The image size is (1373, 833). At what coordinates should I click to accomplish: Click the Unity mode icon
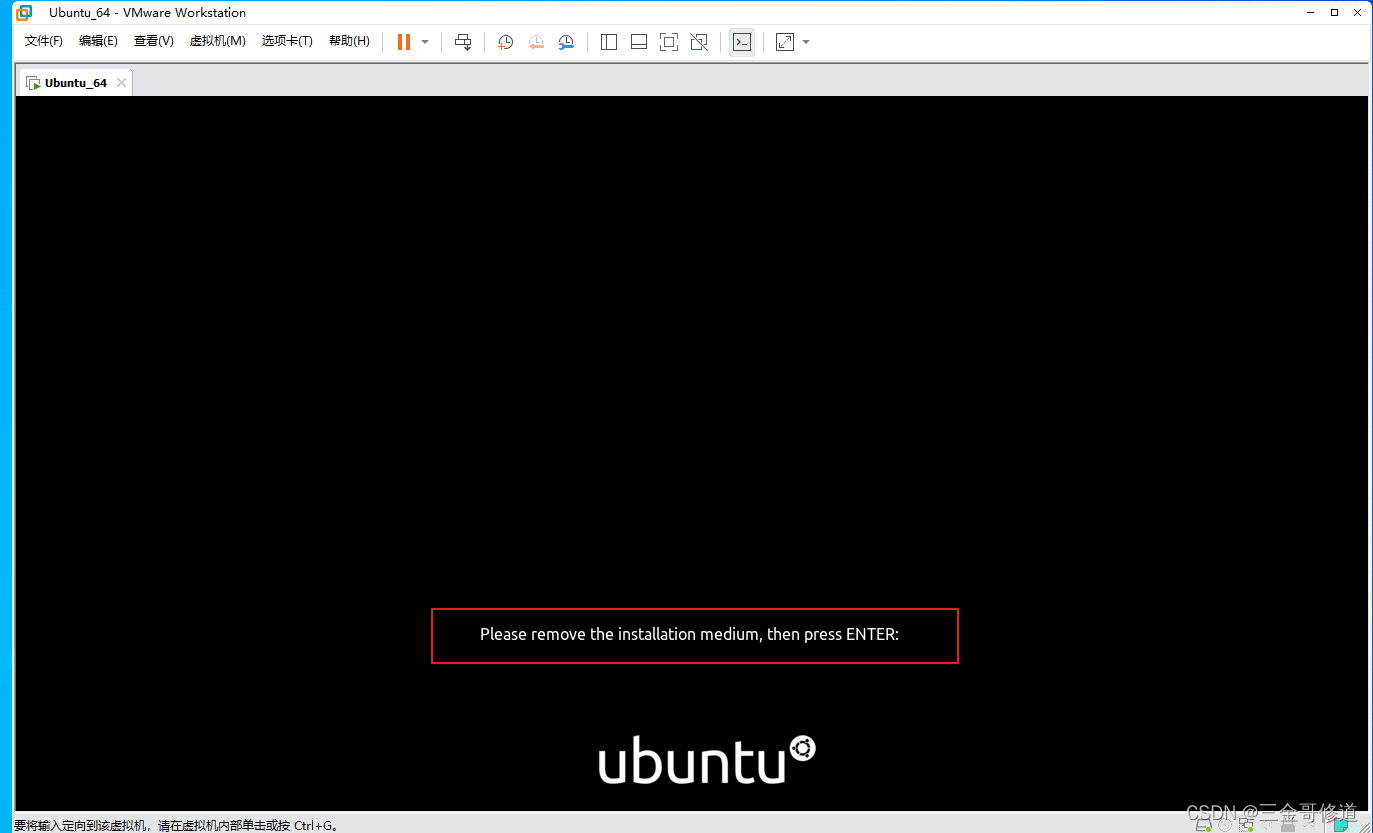pos(699,42)
